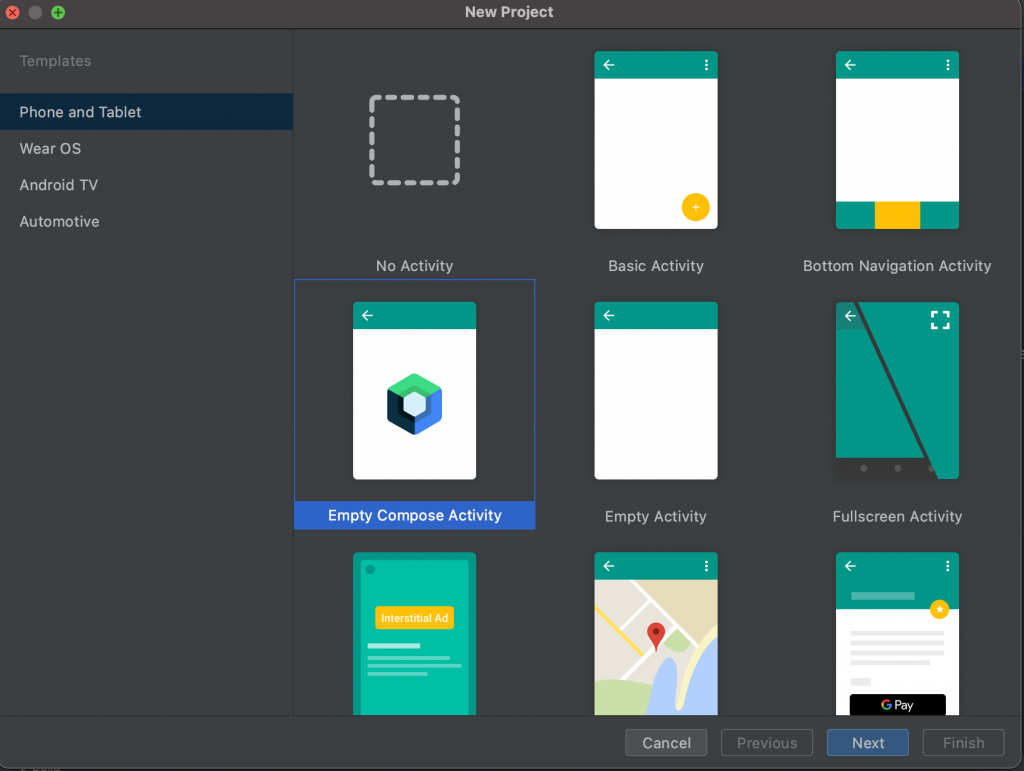Select the No Activity dashed-box template

pos(415,140)
